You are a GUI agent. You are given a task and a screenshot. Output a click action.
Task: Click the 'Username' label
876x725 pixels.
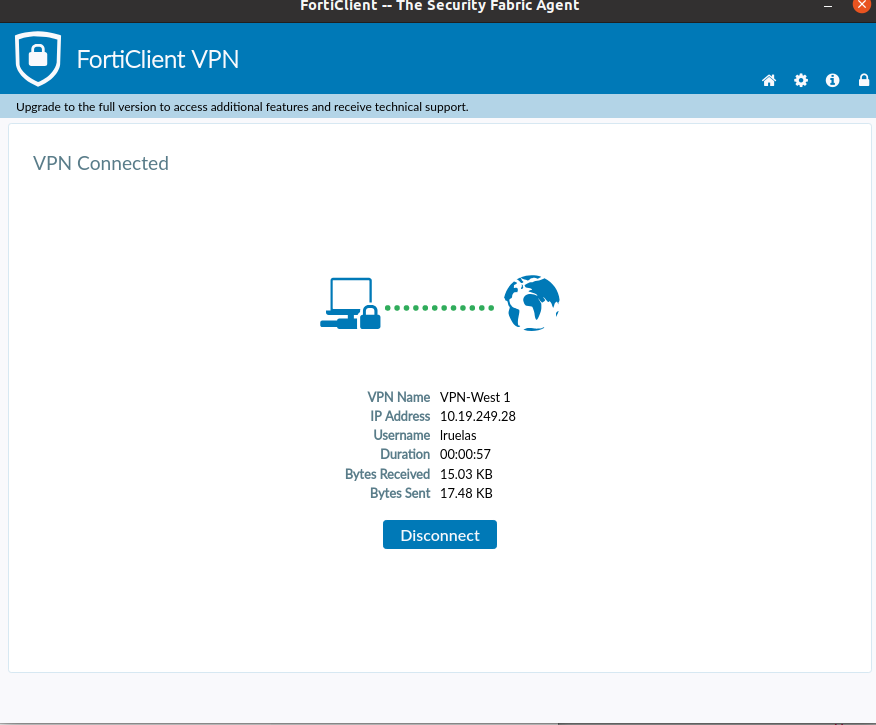402,435
